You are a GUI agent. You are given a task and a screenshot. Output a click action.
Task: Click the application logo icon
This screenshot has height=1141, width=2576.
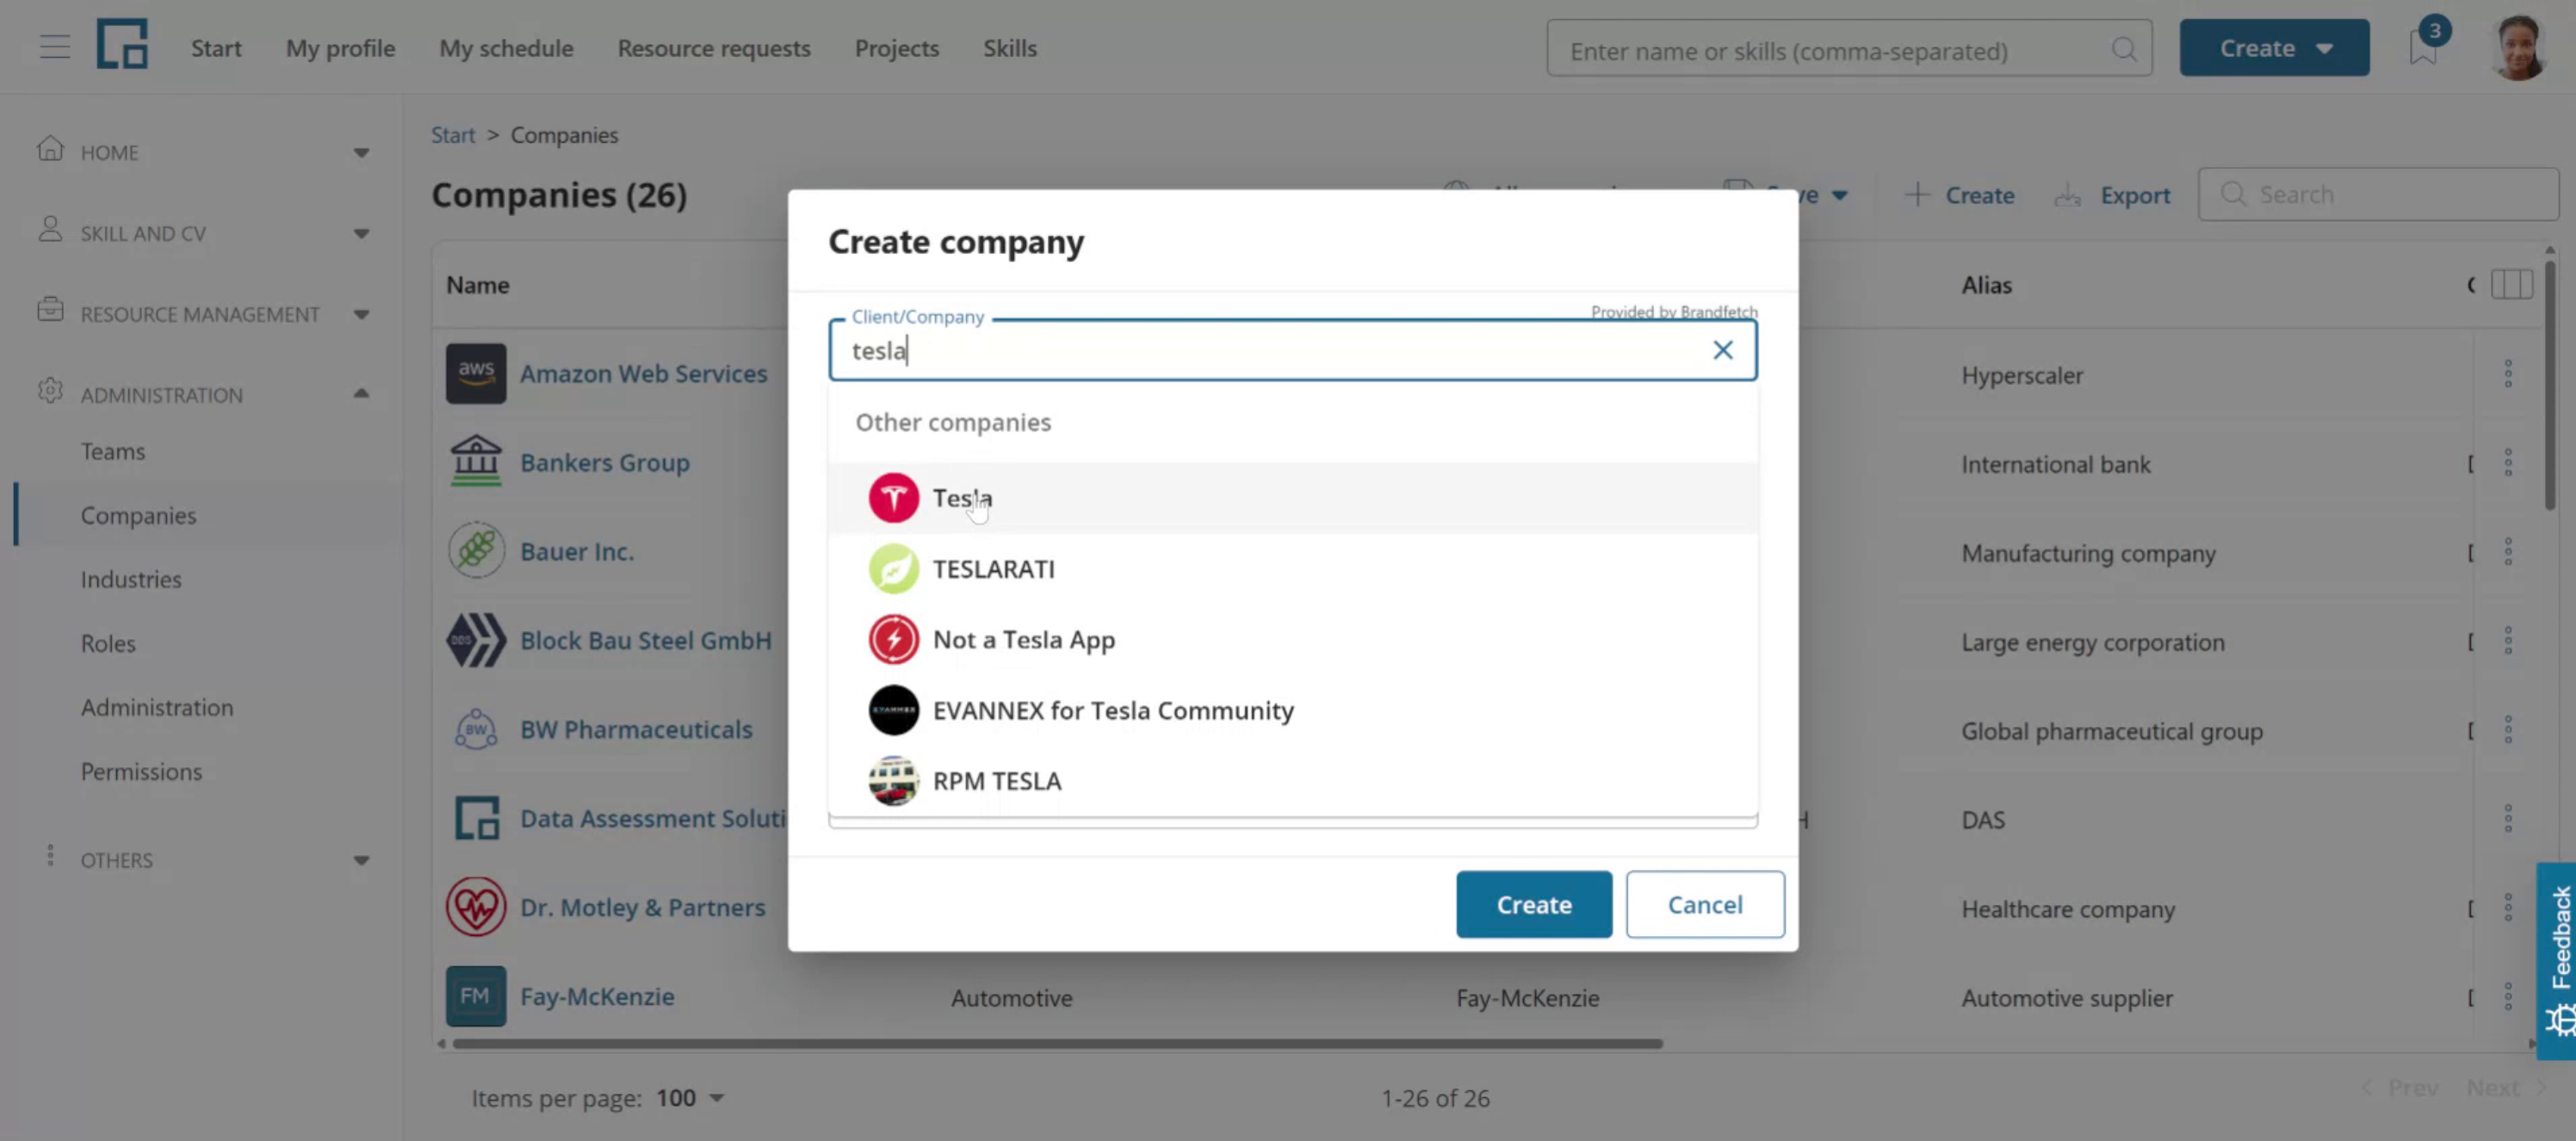coord(122,44)
